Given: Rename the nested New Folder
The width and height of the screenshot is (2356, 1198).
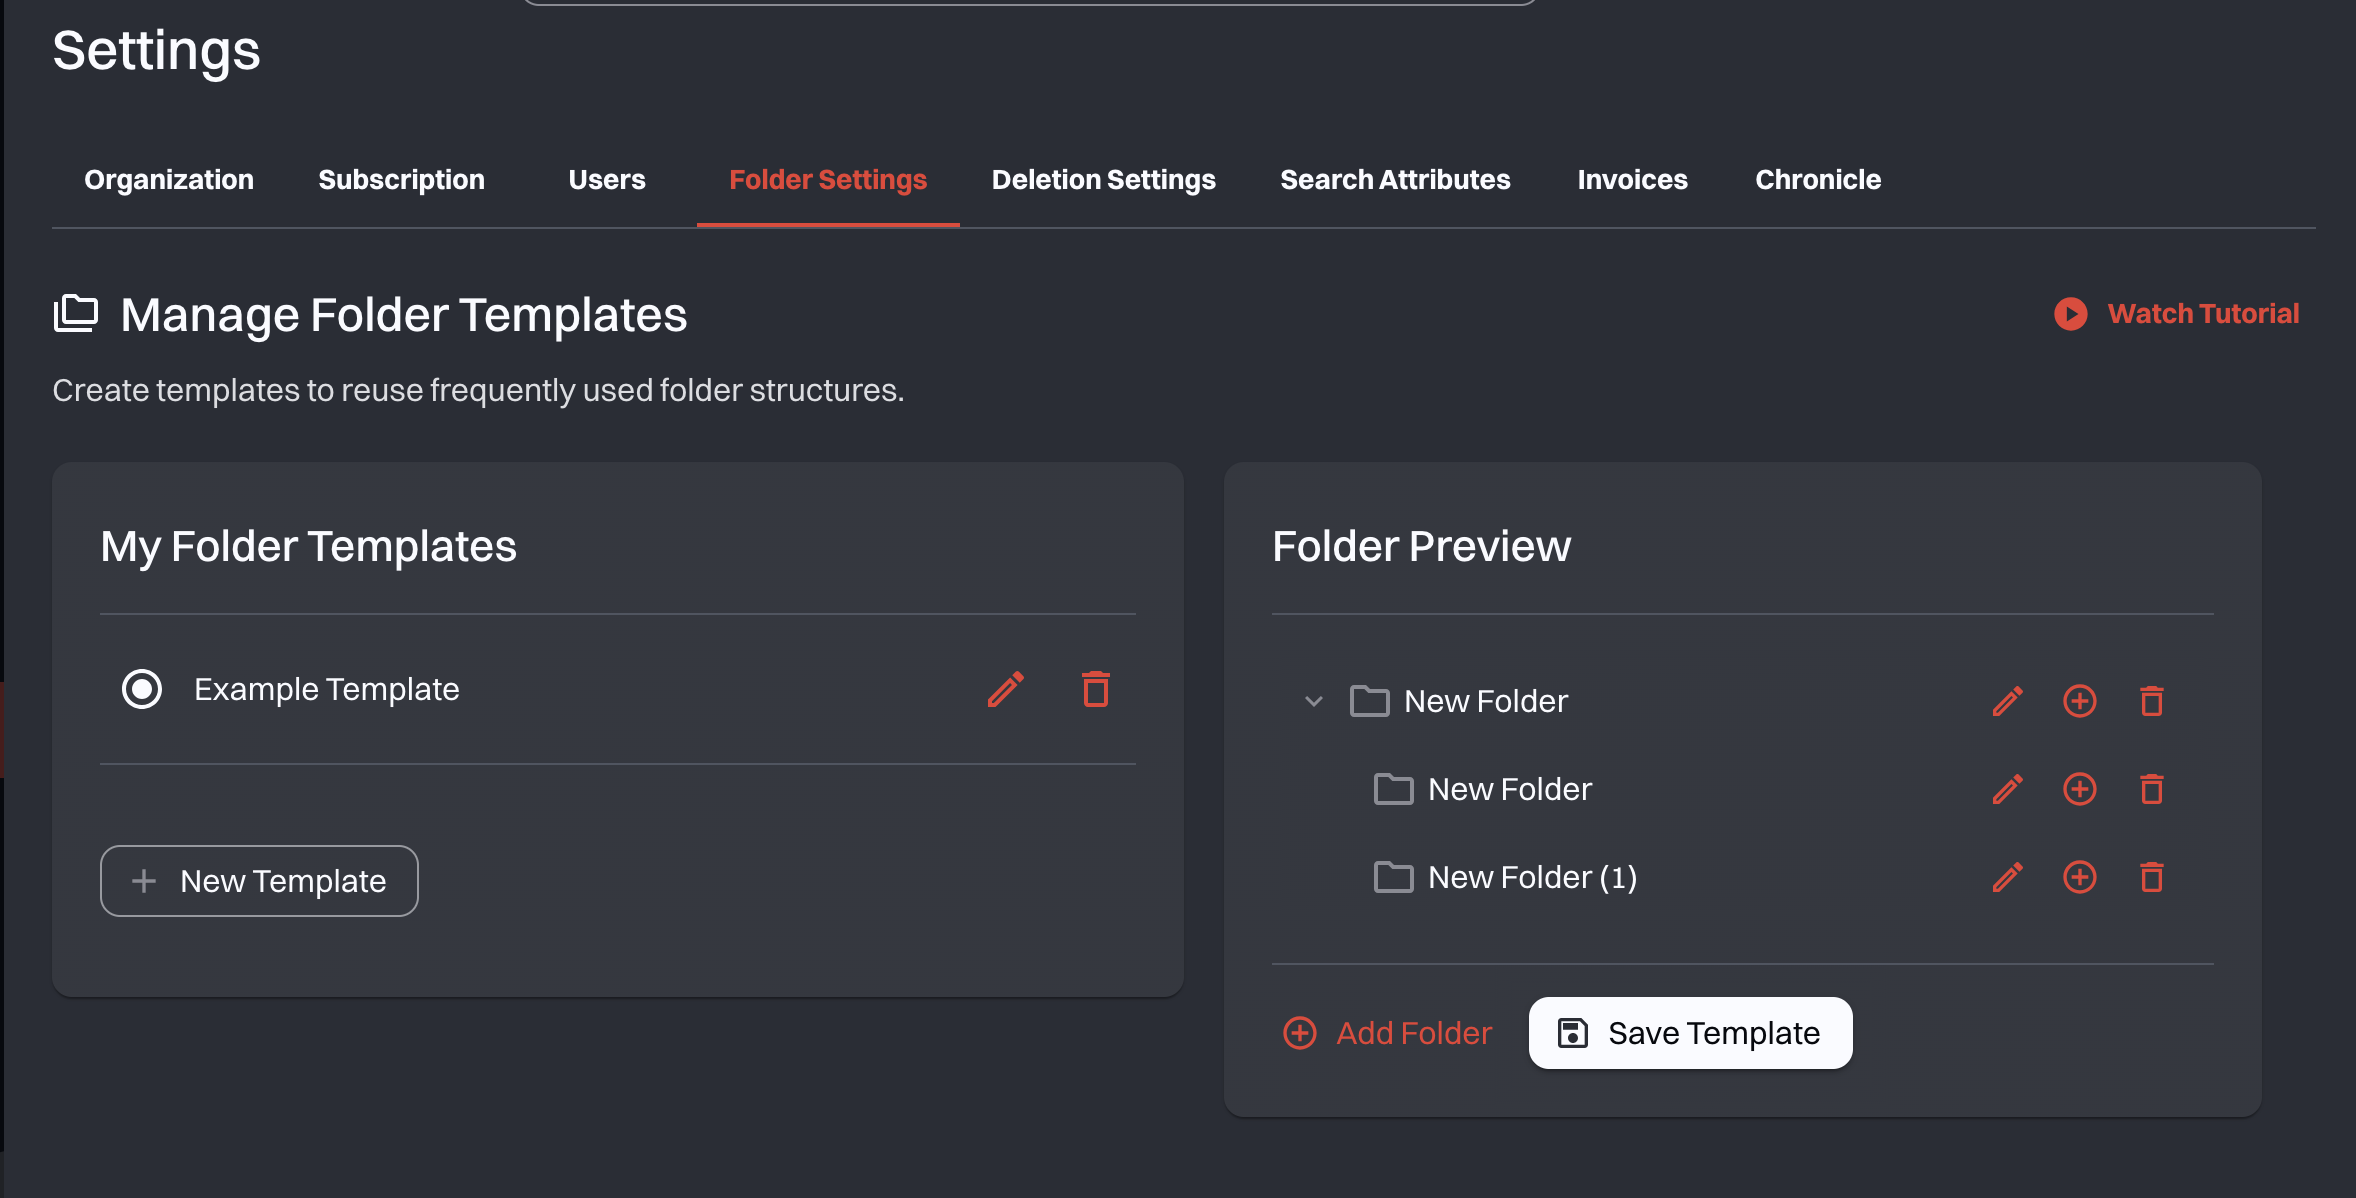Looking at the screenshot, I should point(2006,789).
